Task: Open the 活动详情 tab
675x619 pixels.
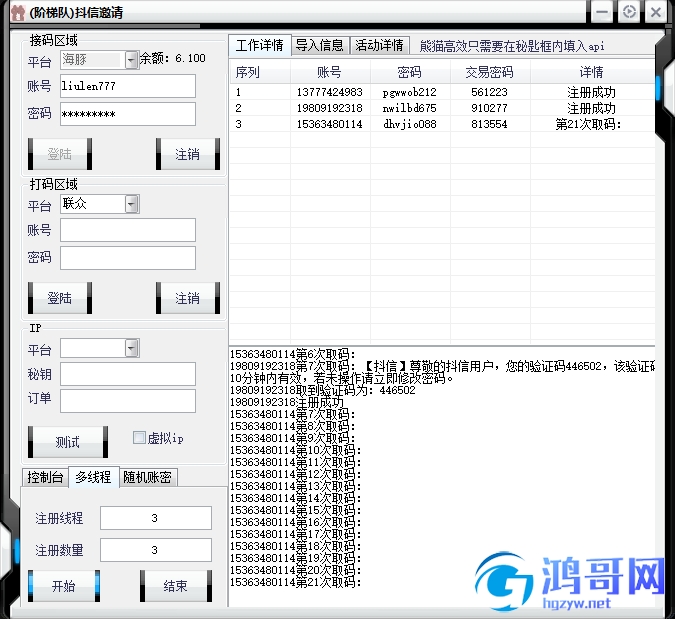Action: click(379, 45)
